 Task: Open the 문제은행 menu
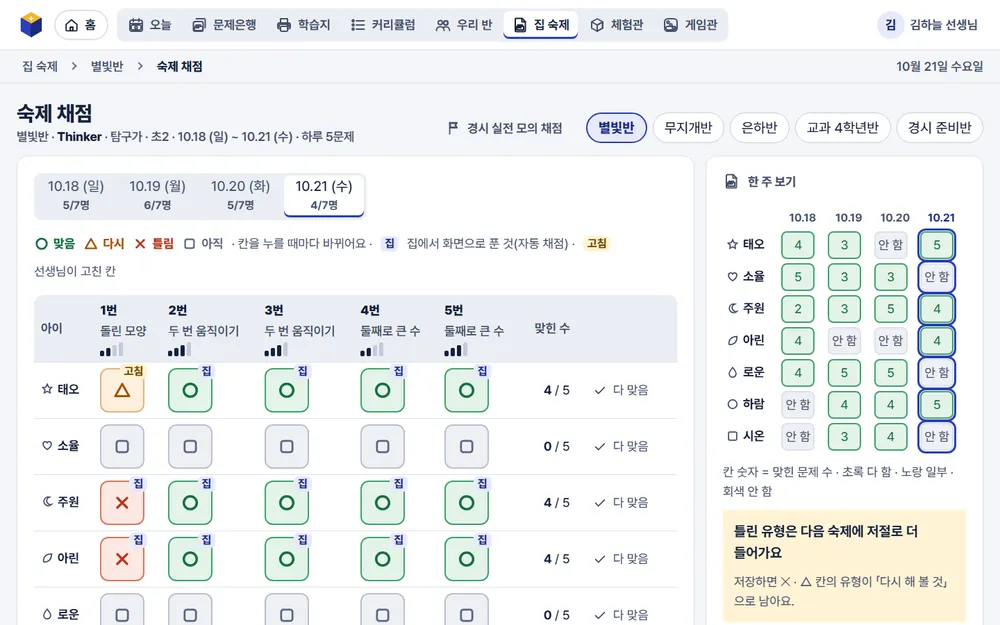[x=224, y=25]
